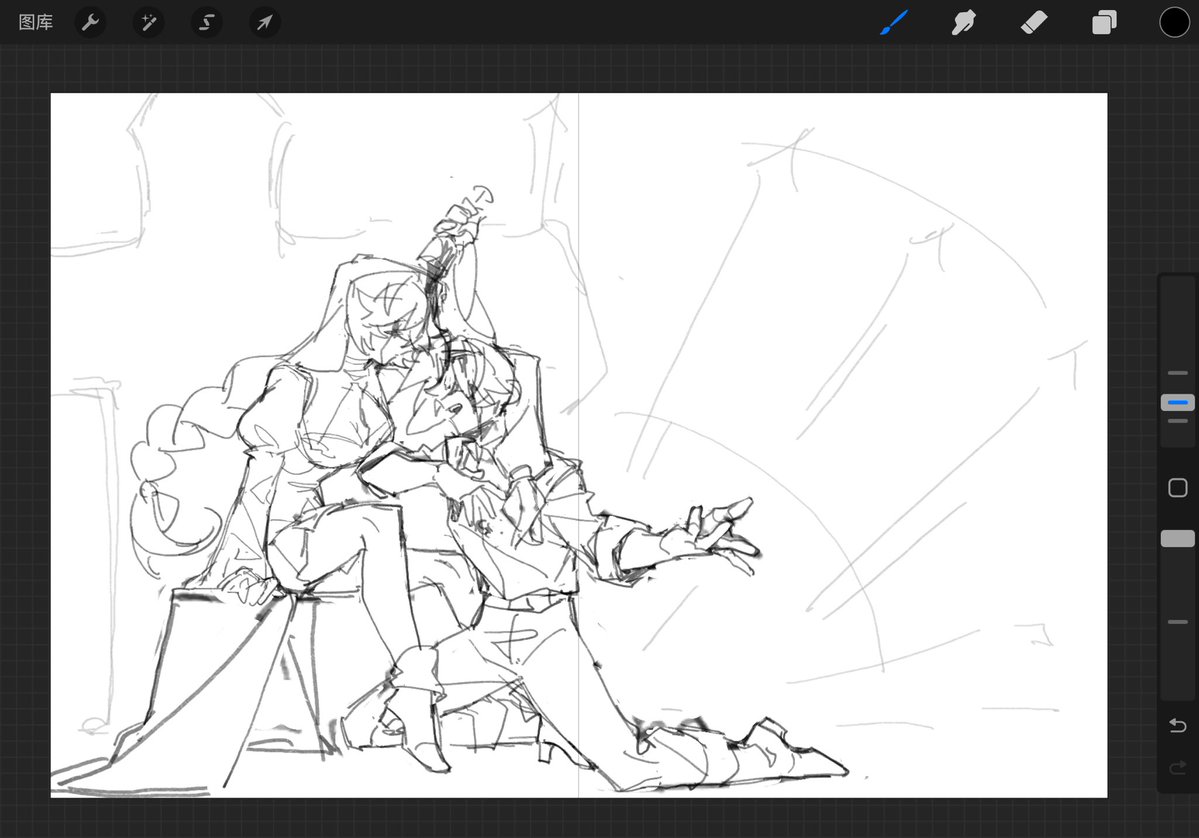The width and height of the screenshot is (1199, 838).
Task: Select the Selection tool S icon
Action: tap(206, 22)
